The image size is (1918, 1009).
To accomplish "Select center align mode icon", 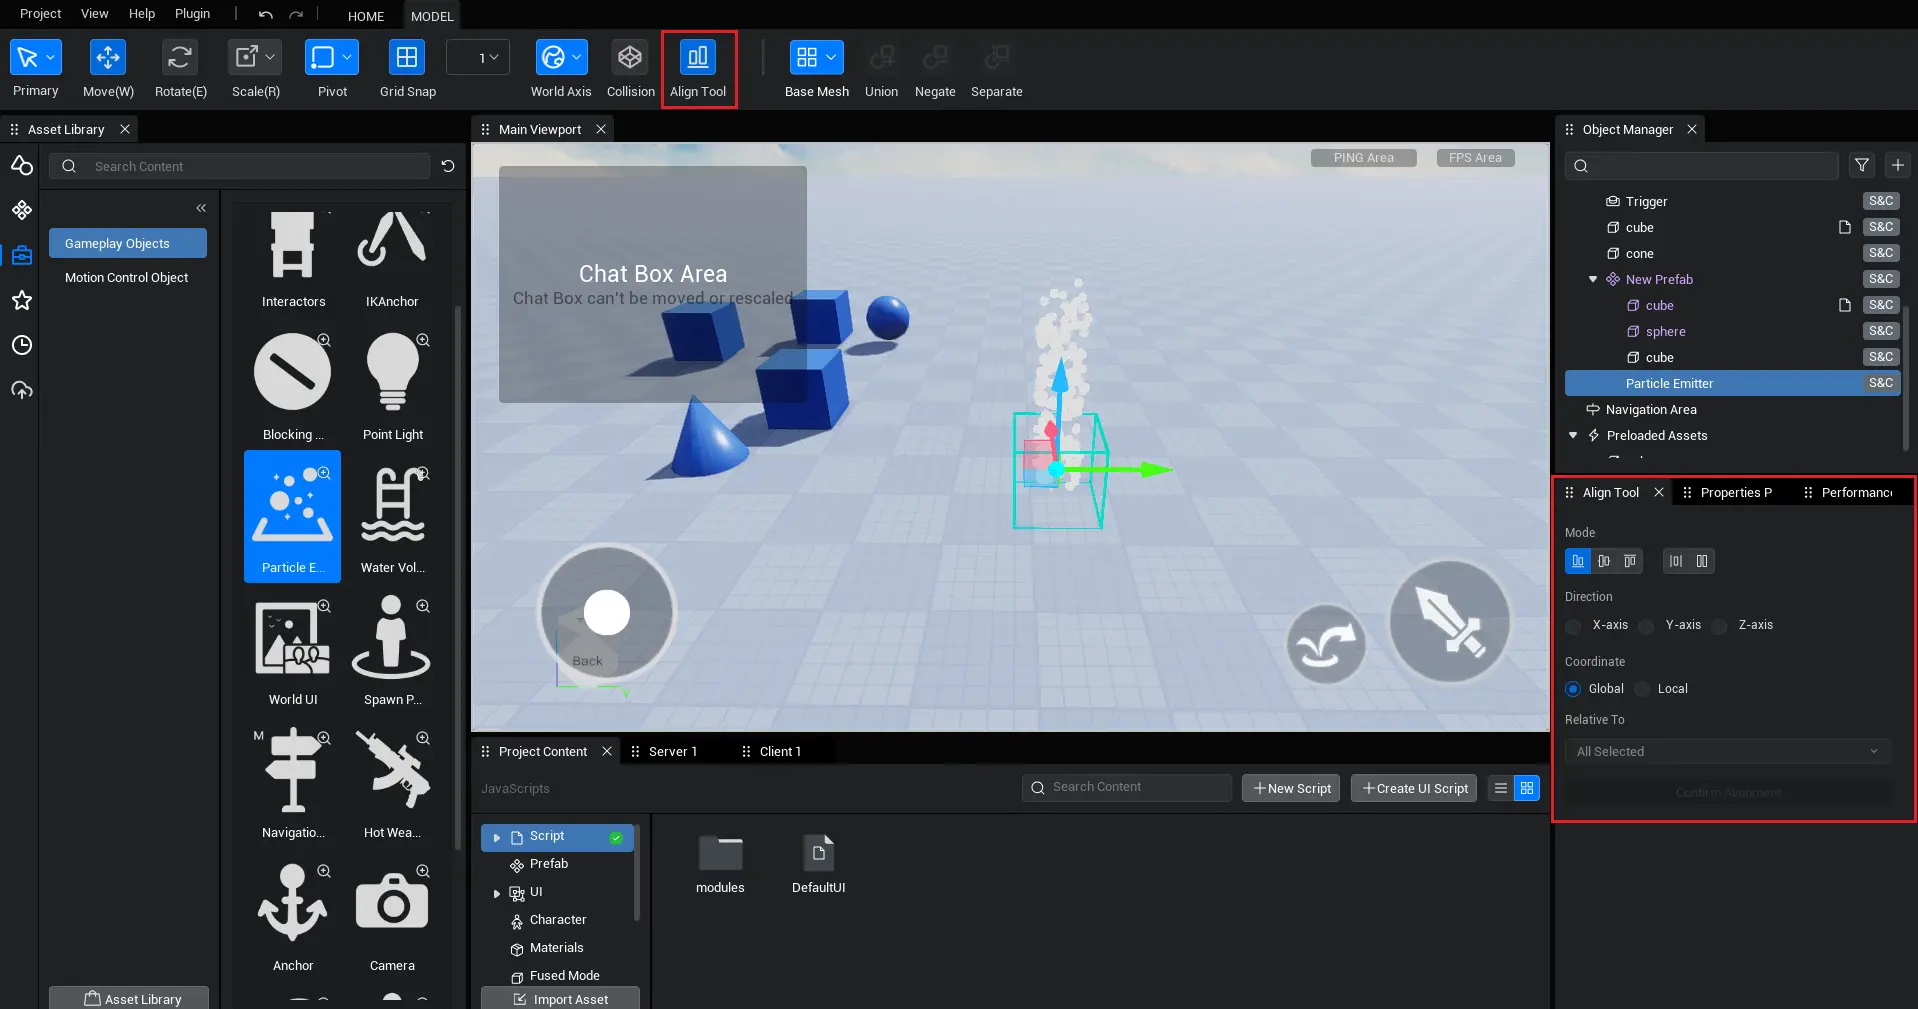I will 1604,561.
